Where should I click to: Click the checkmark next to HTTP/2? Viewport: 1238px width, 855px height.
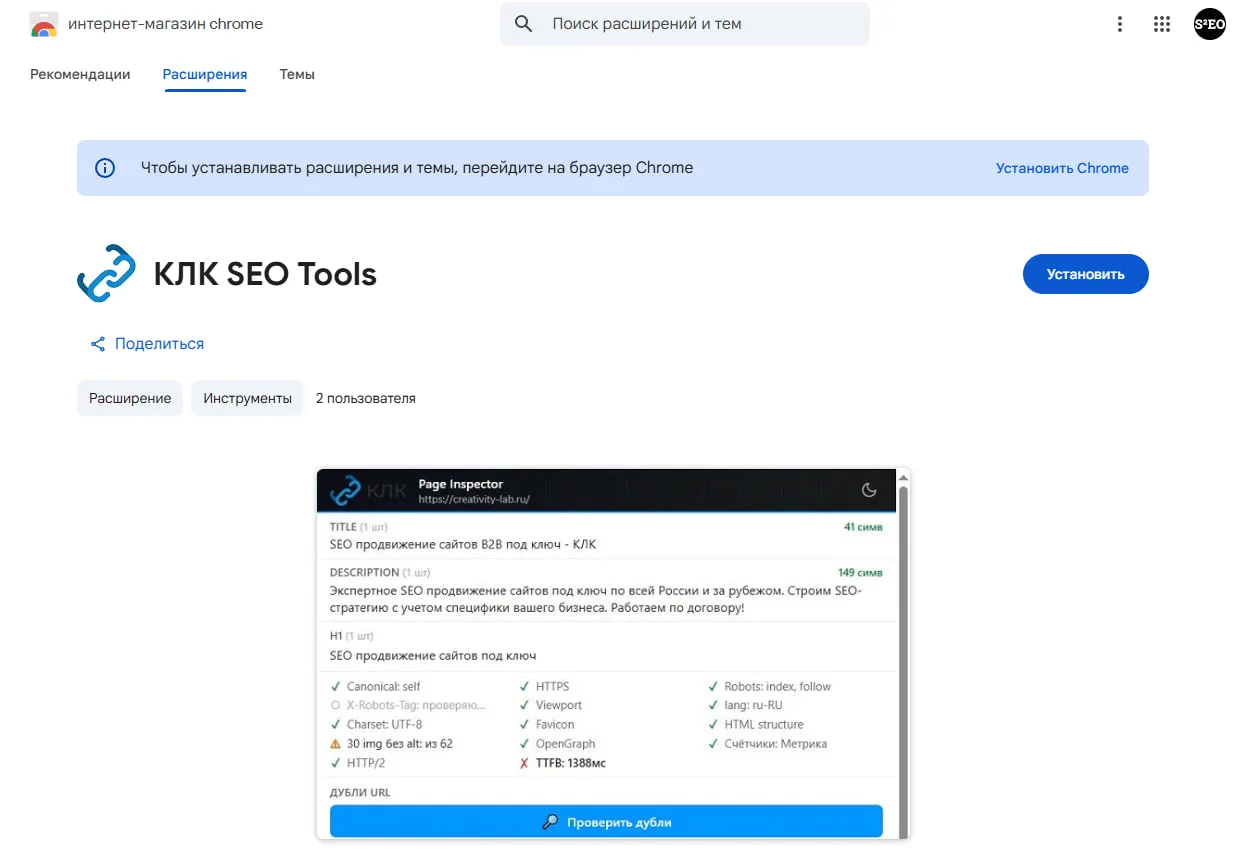pos(336,763)
